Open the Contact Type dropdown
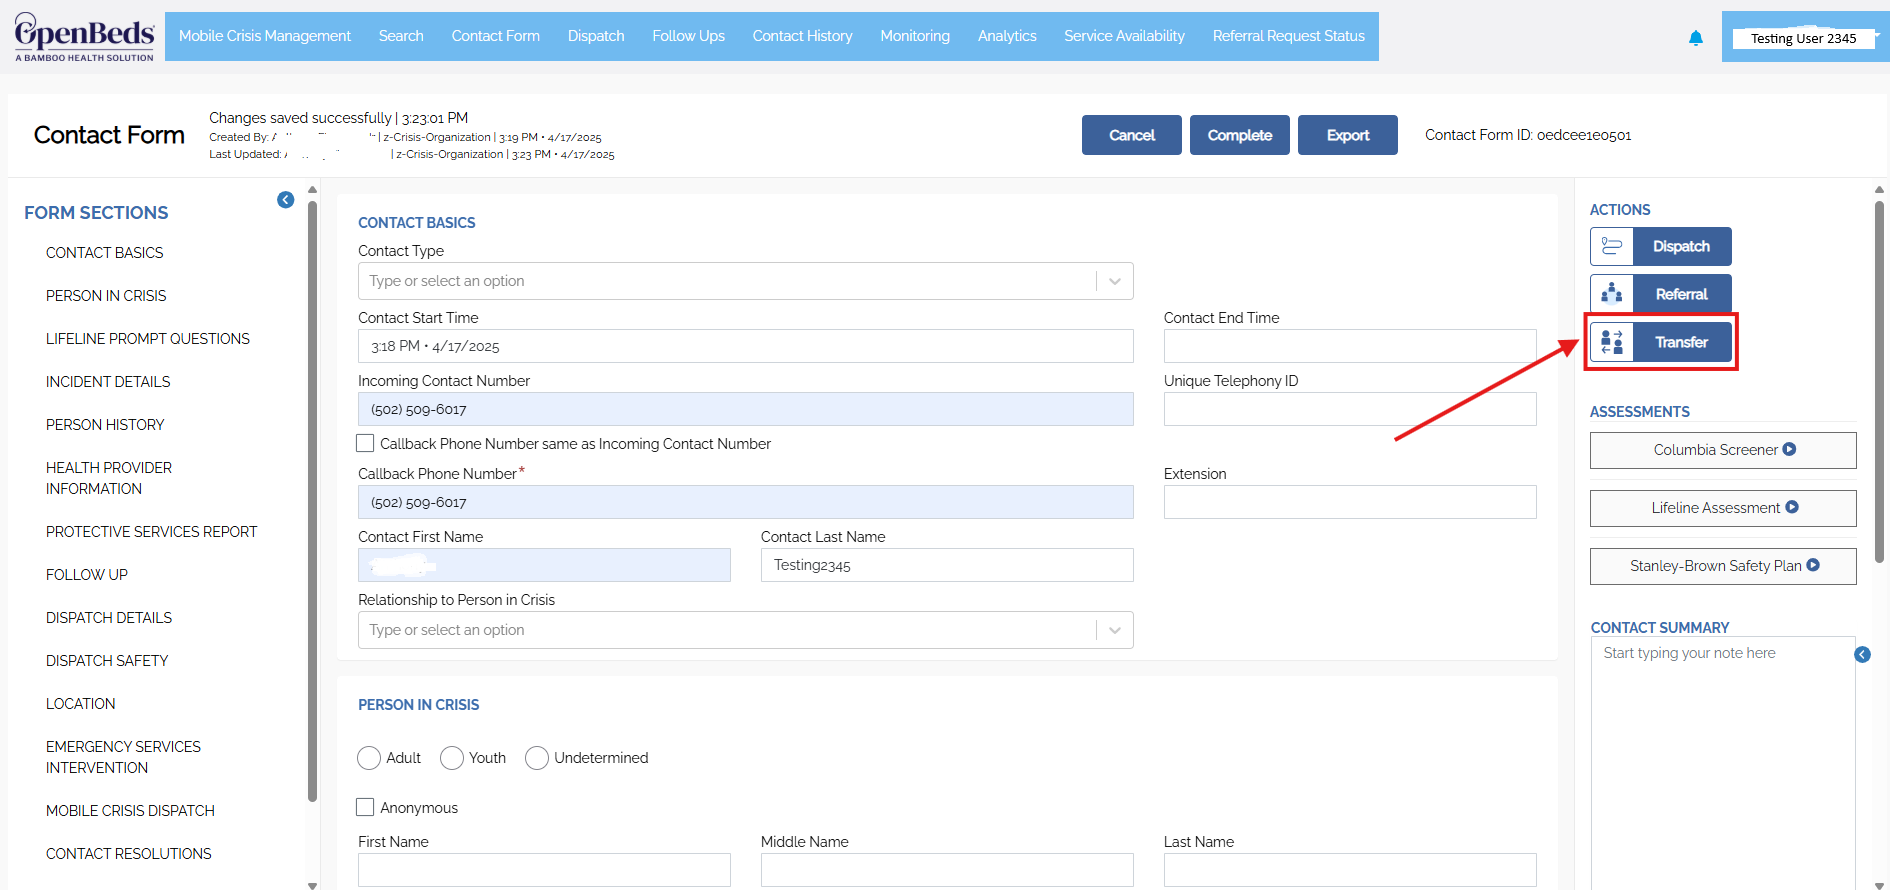This screenshot has width=1890, height=890. [746, 281]
